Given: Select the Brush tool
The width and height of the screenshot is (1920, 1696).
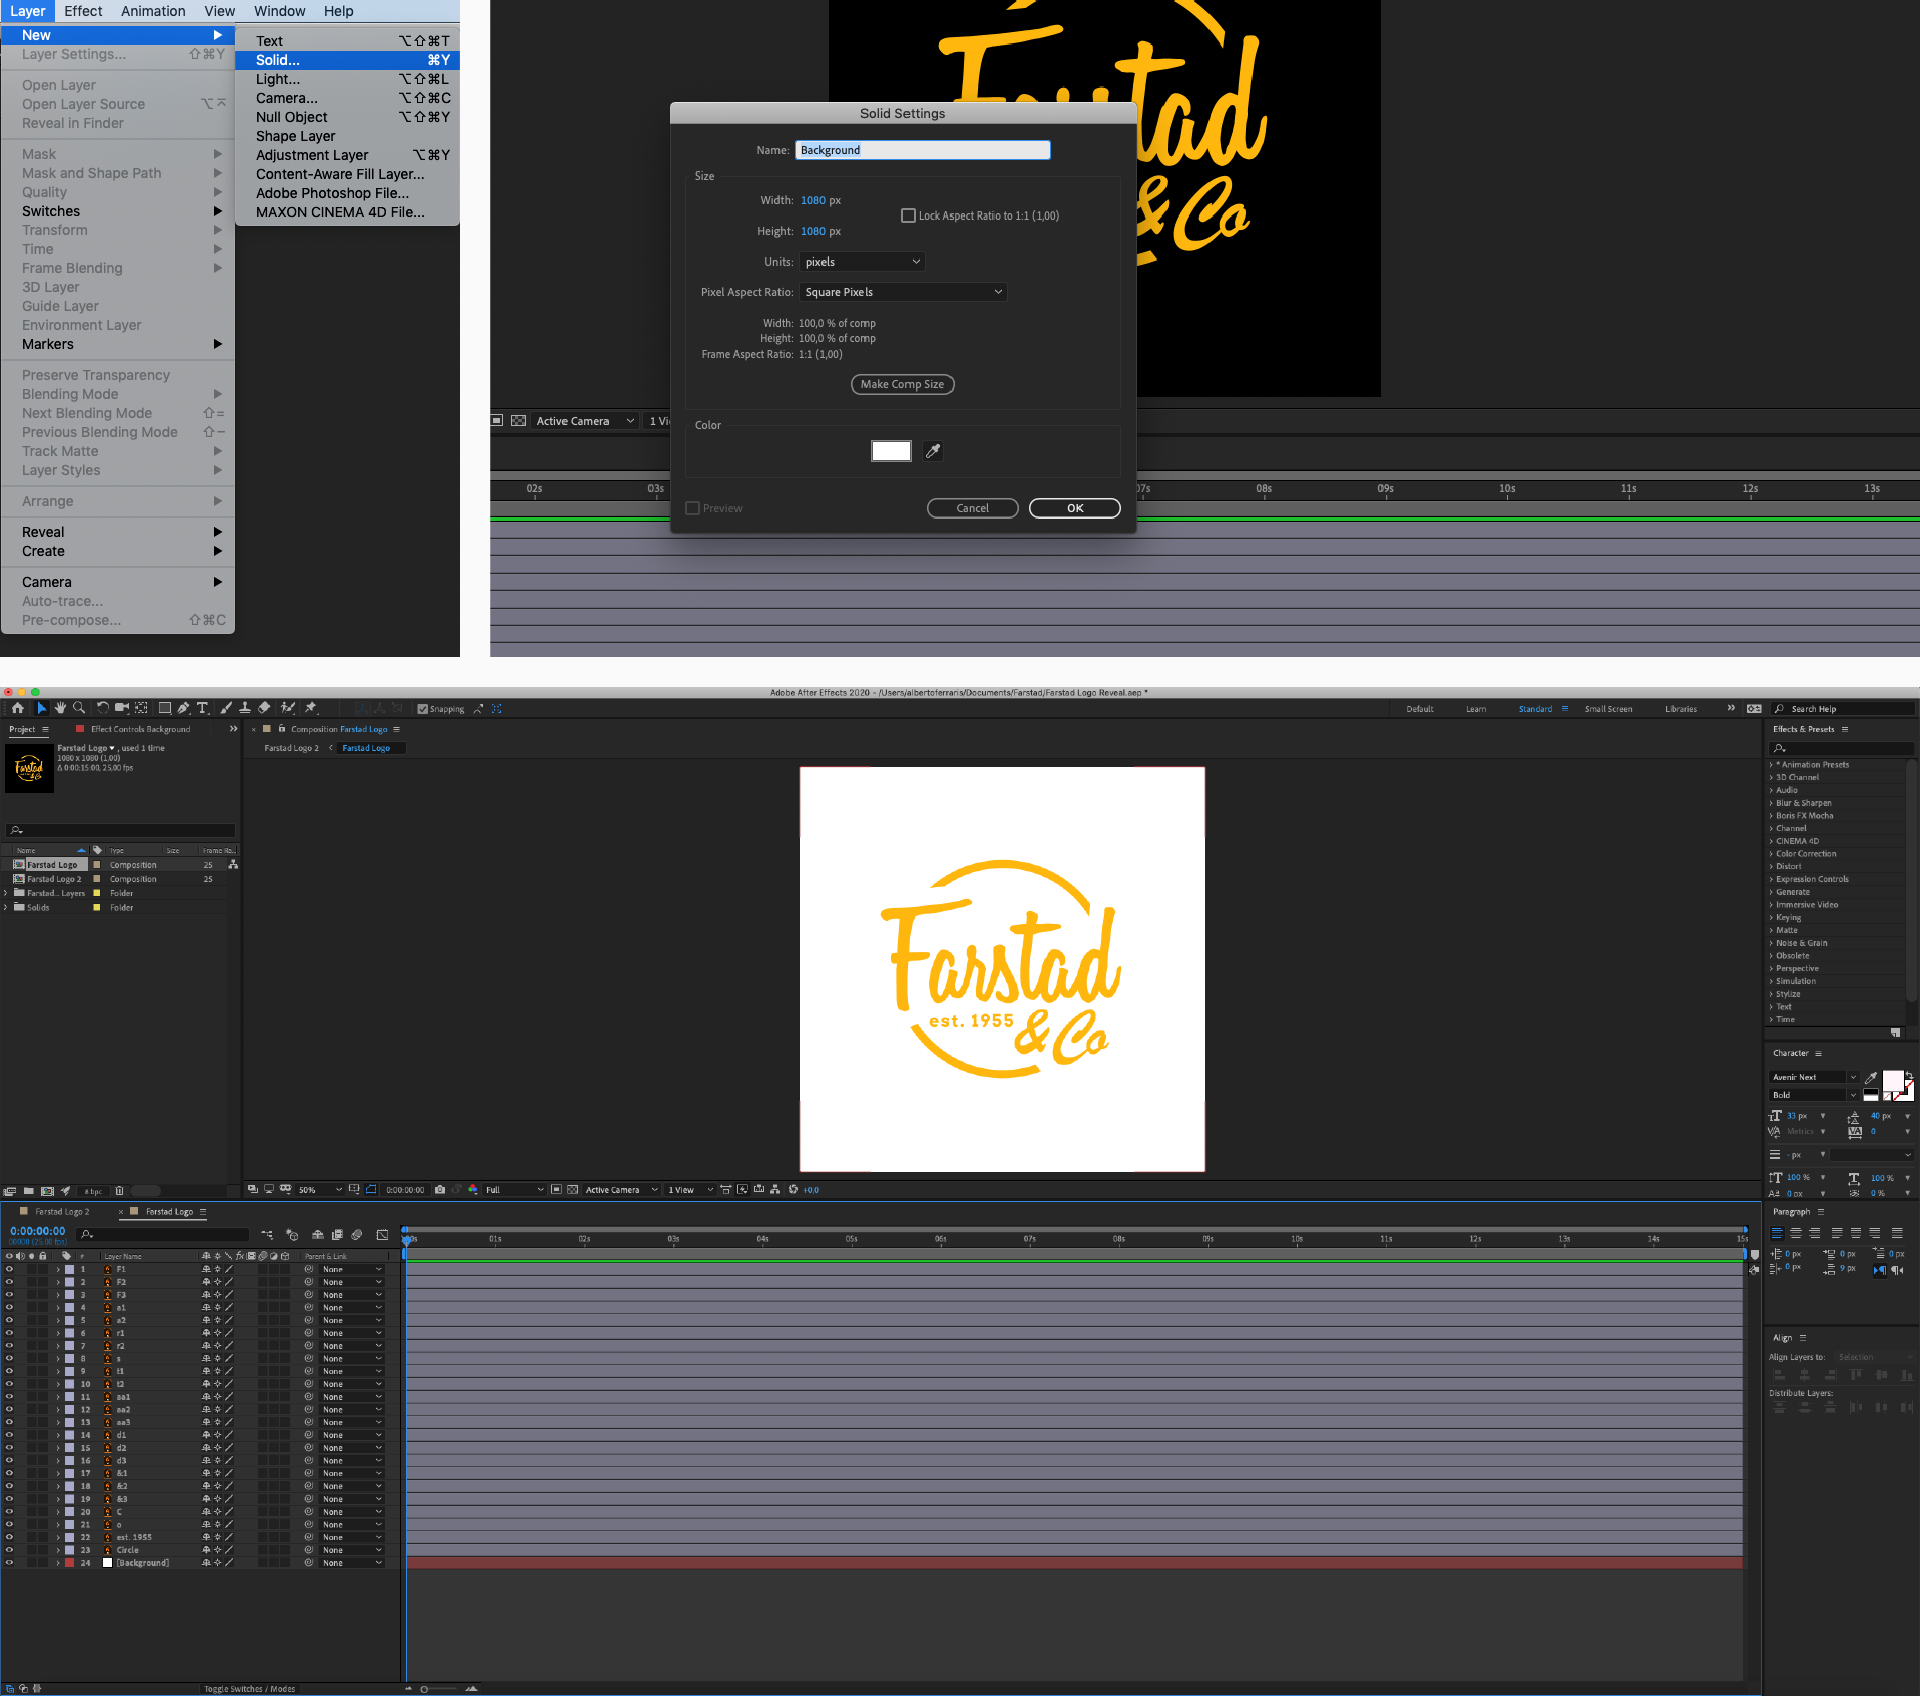Looking at the screenshot, I should pyautogui.click(x=226, y=708).
